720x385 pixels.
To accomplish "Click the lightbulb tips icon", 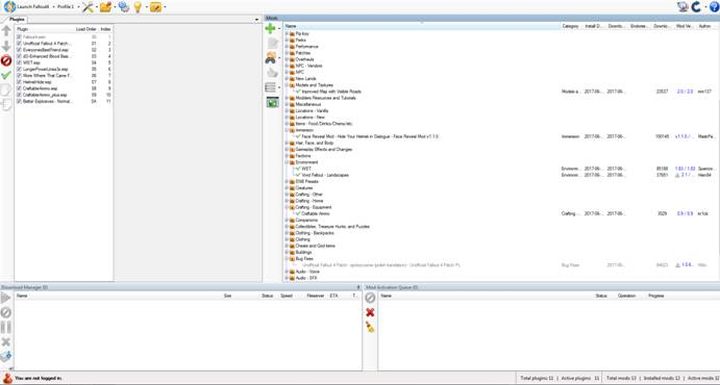I will click(x=137, y=7).
